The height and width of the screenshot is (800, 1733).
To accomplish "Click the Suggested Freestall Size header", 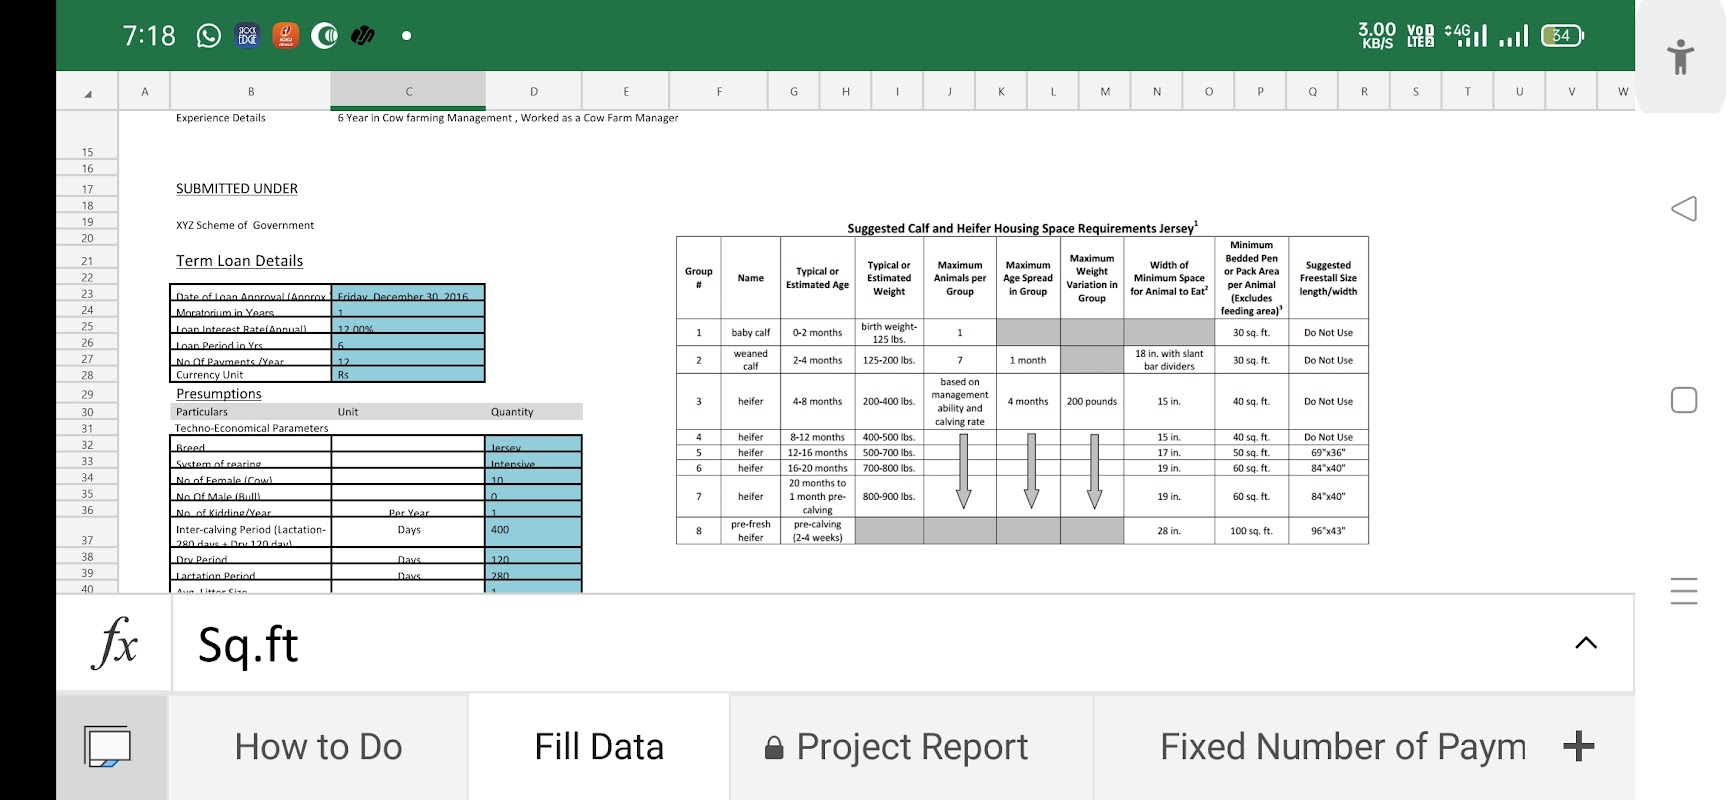I will [1328, 279].
